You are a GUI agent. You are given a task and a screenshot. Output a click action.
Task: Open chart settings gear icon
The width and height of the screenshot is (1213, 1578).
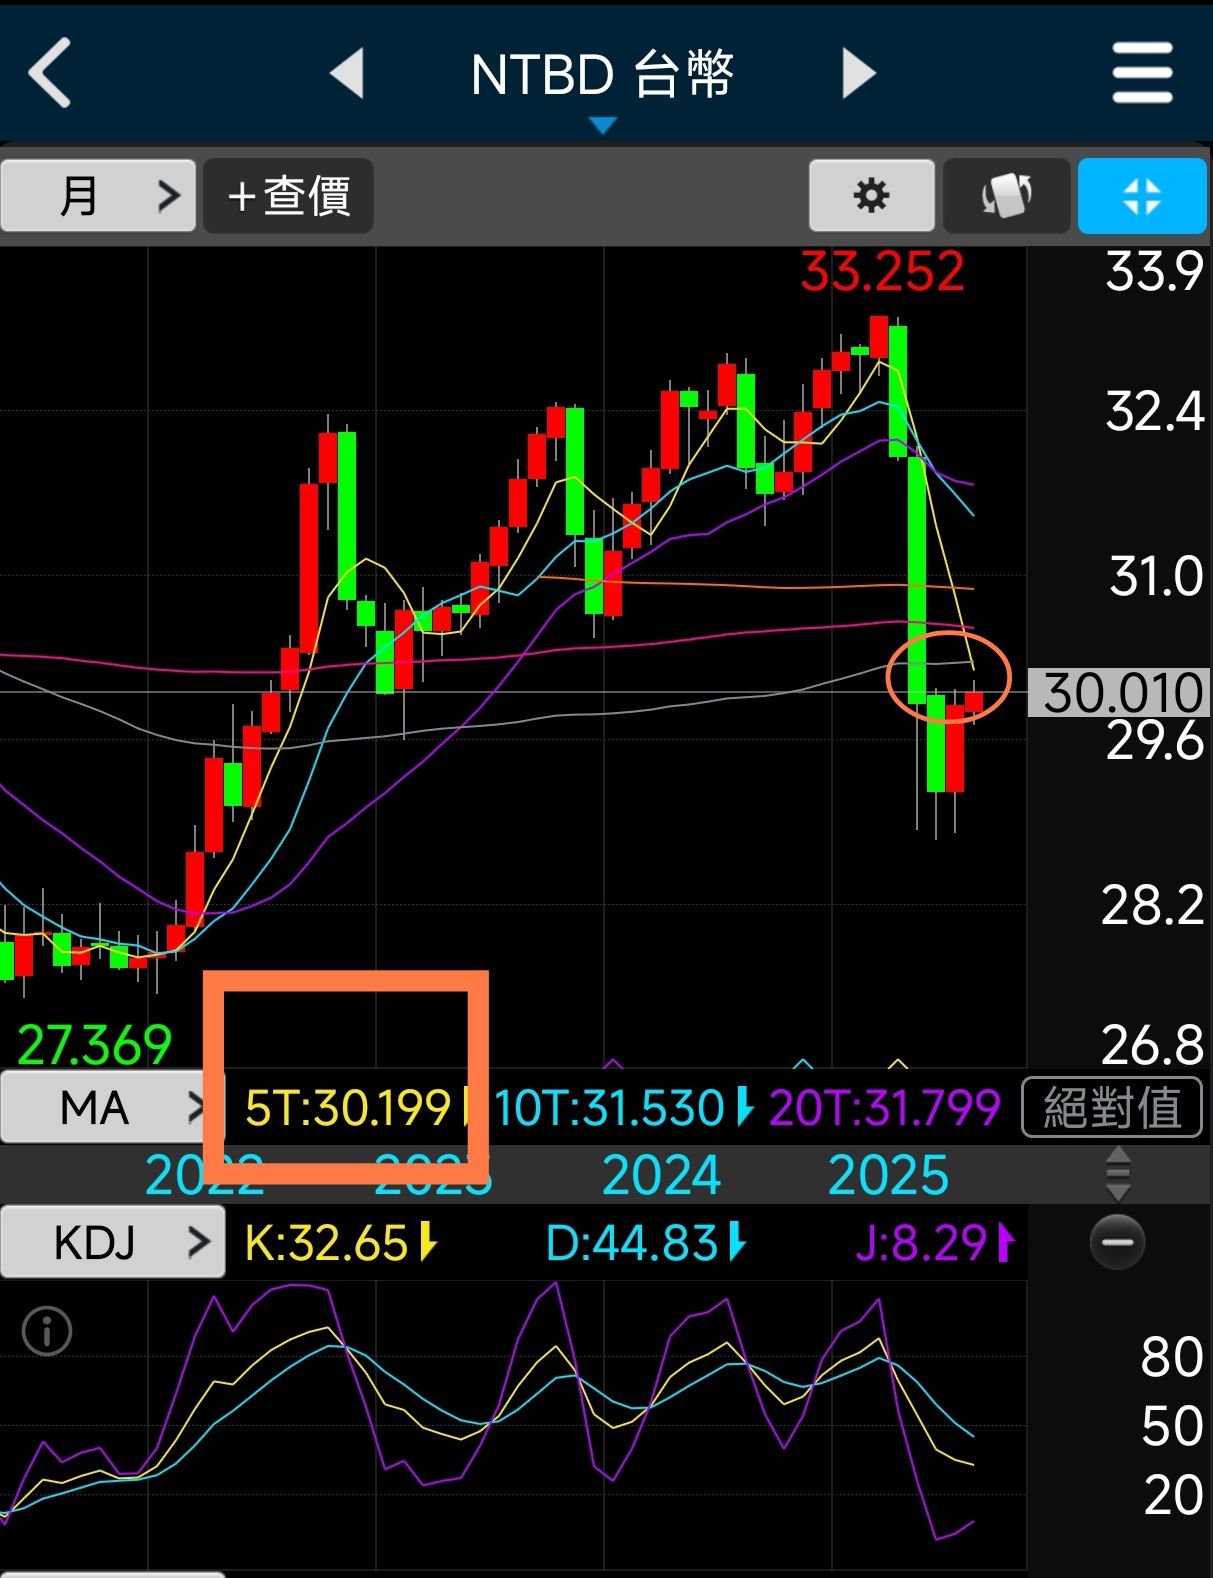pos(871,195)
